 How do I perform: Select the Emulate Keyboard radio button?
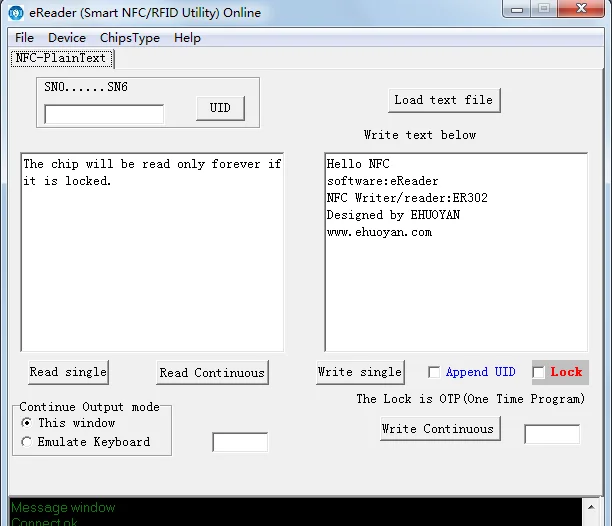click(x=27, y=442)
